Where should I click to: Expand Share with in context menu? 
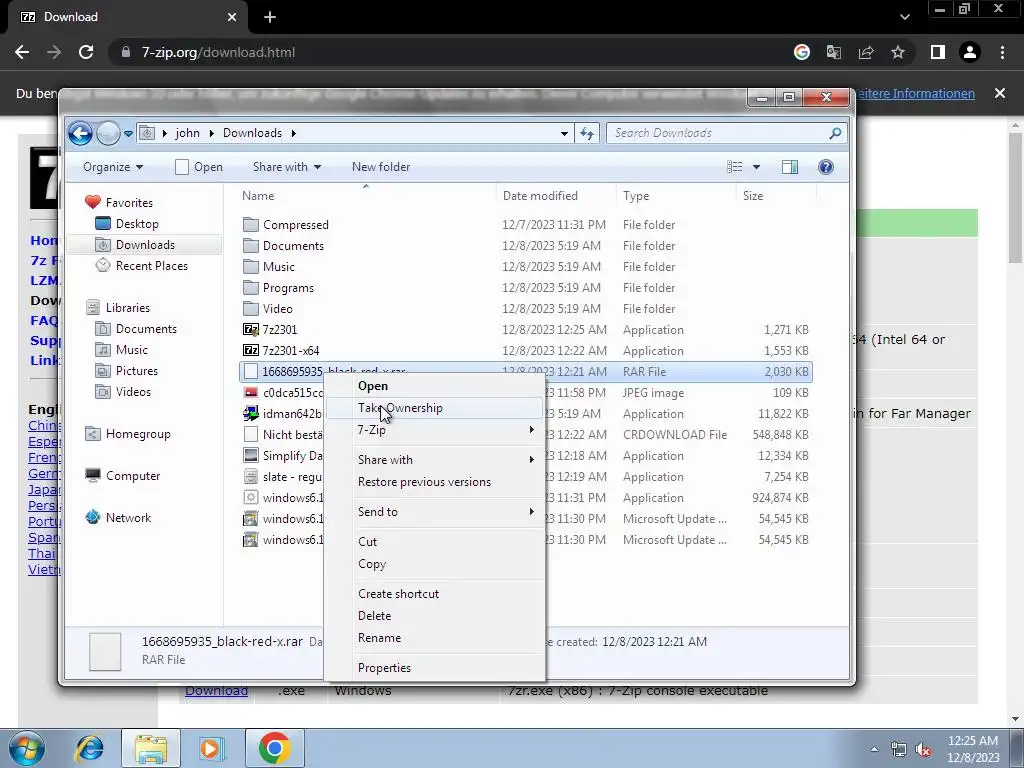(x=434, y=460)
